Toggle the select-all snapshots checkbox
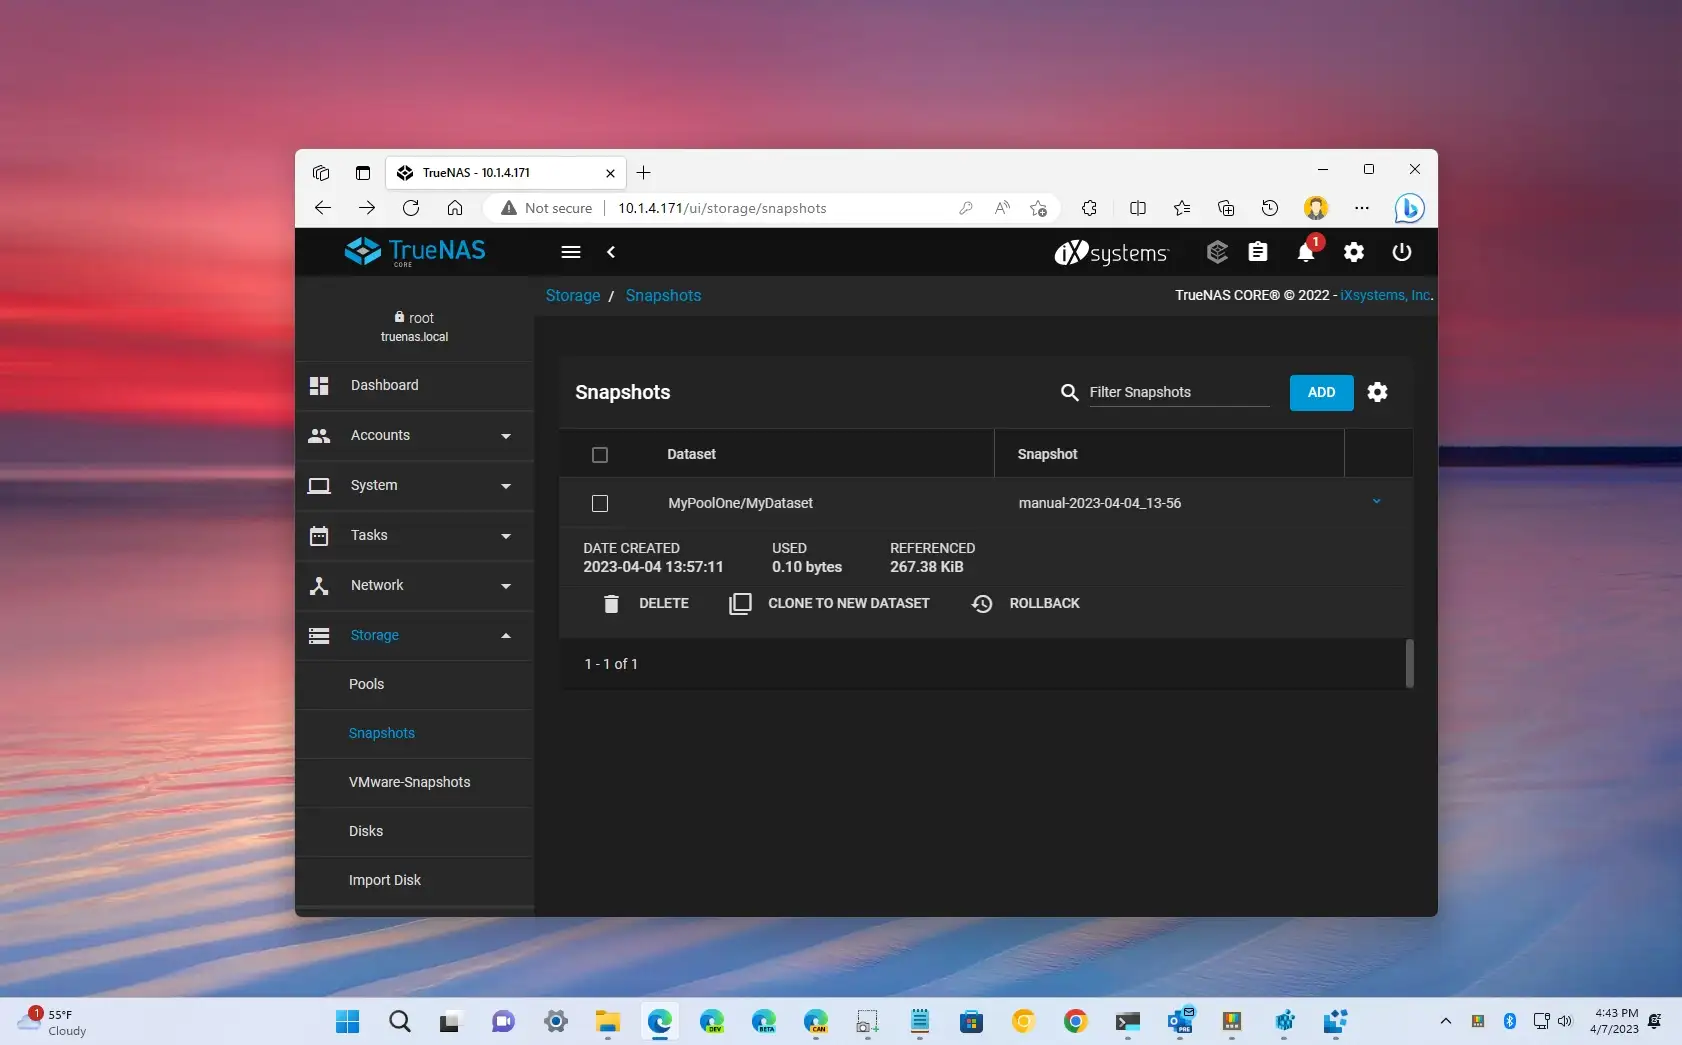 (x=600, y=455)
